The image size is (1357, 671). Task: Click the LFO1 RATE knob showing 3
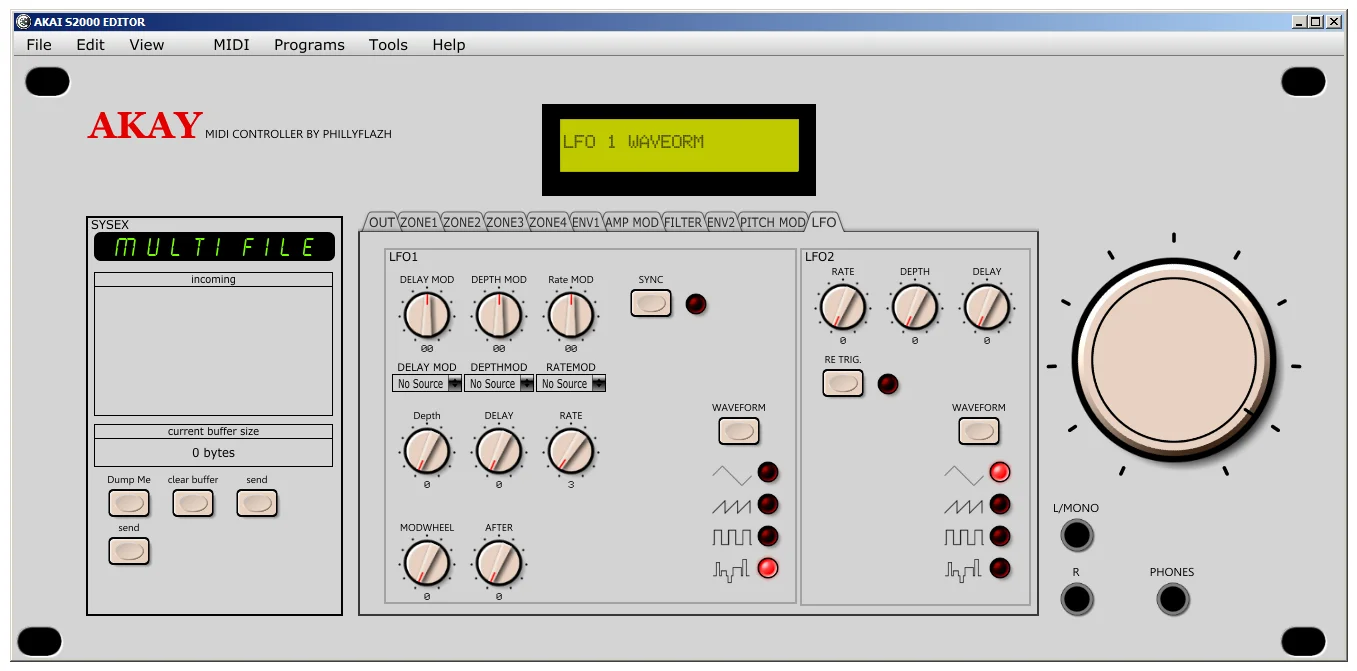point(571,451)
